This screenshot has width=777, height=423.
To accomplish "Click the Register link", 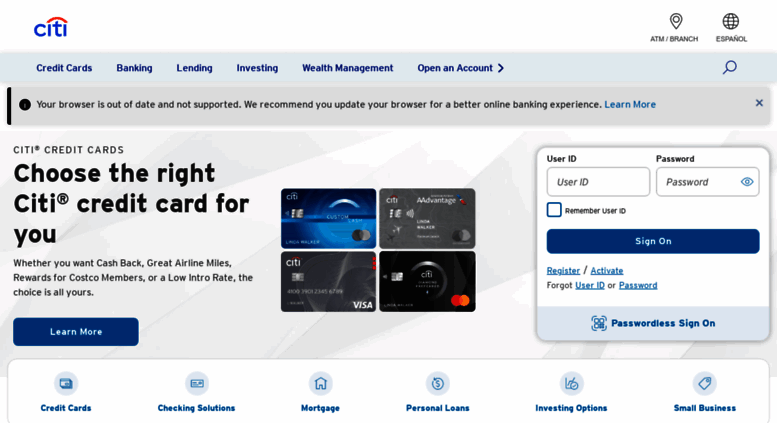I will point(563,270).
